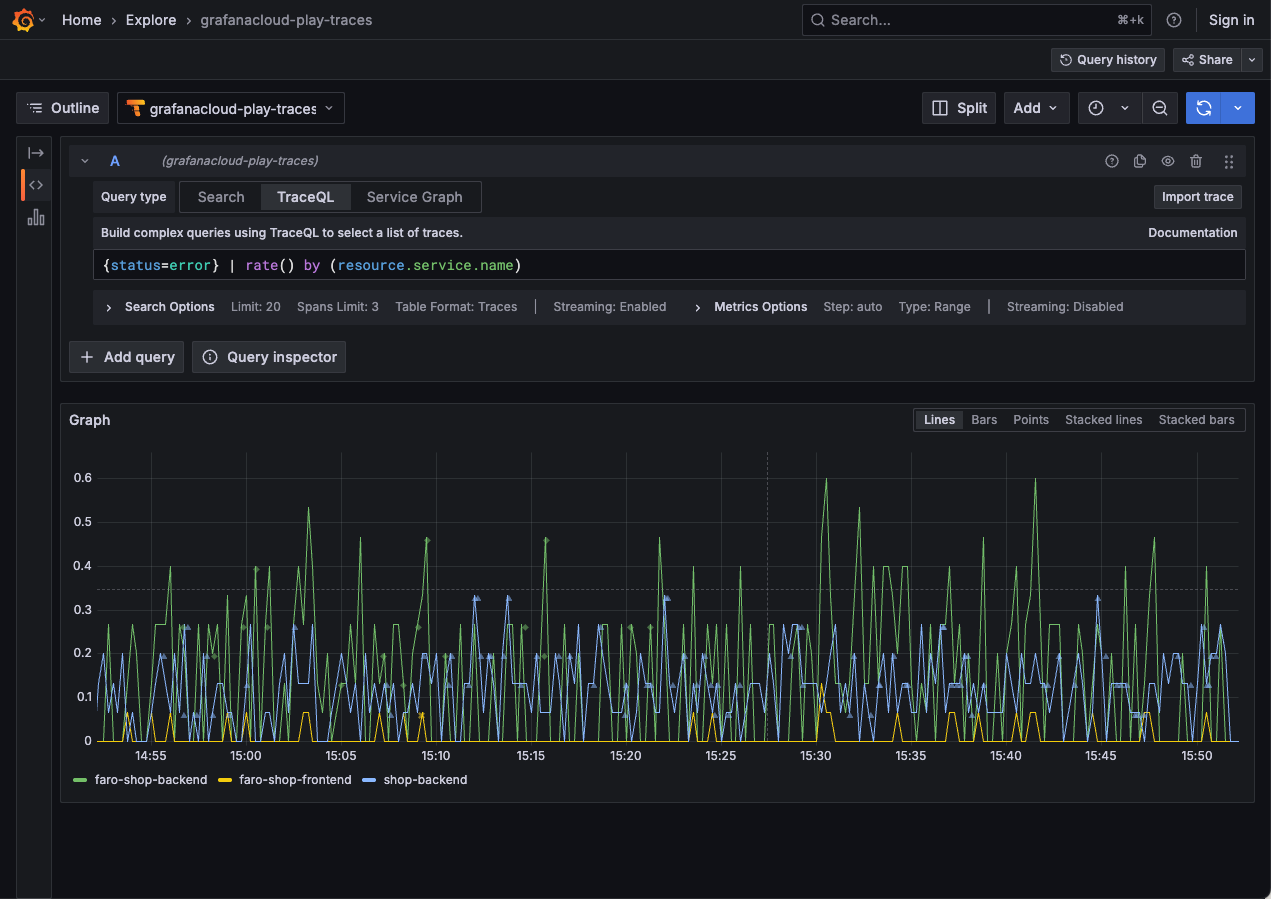Click the code editor icon in the left sidebar
The width and height of the screenshot is (1271, 899).
click(x=36, y=185)
